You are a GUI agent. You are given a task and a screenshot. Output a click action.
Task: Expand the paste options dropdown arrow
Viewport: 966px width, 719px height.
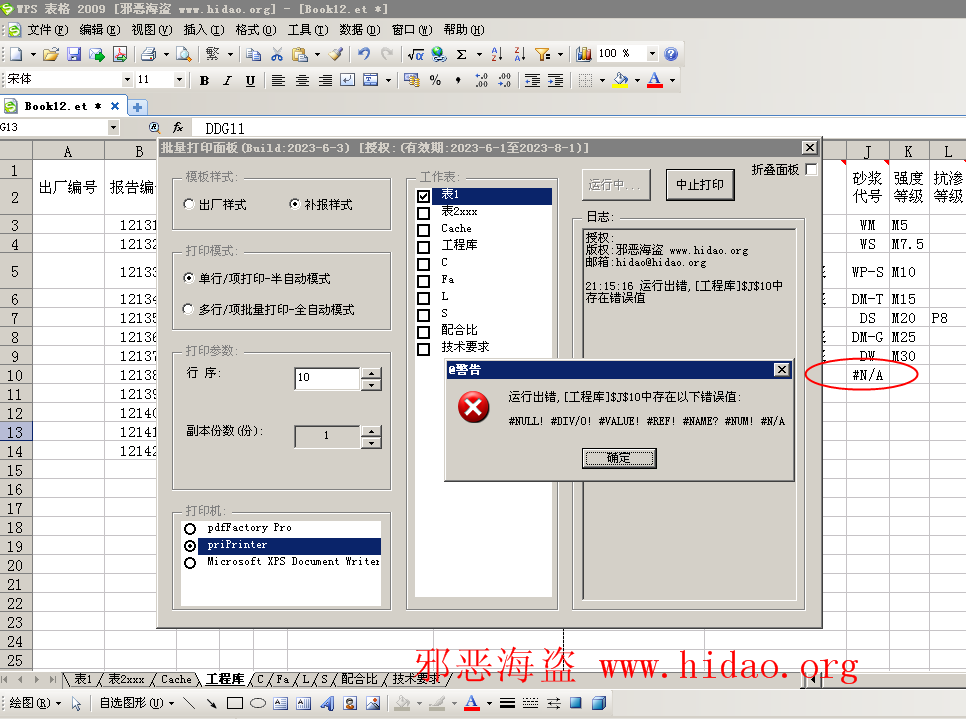point(317,54)
